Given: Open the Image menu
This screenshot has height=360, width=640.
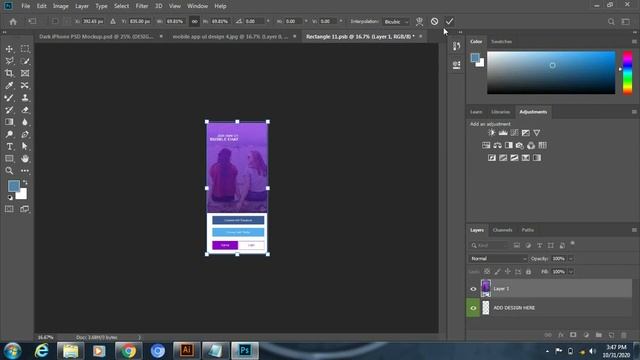Looking at the screenshot, I should 60,6.
